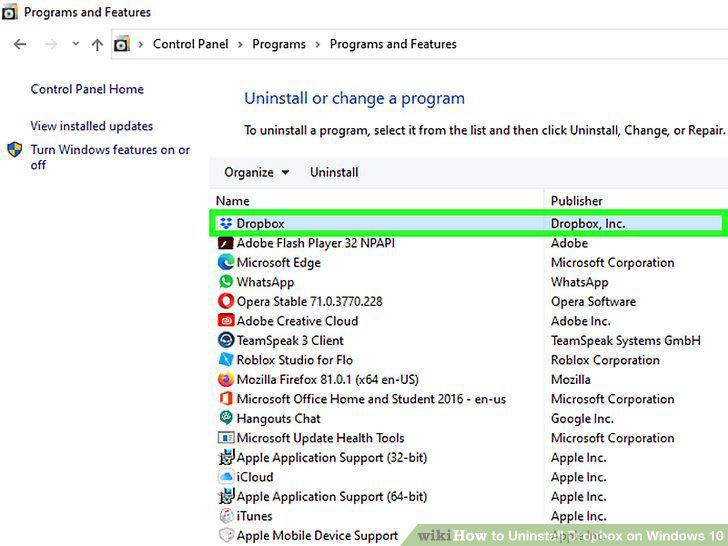Click Apple Application Support (64-bit) icon

pos(226,496)
